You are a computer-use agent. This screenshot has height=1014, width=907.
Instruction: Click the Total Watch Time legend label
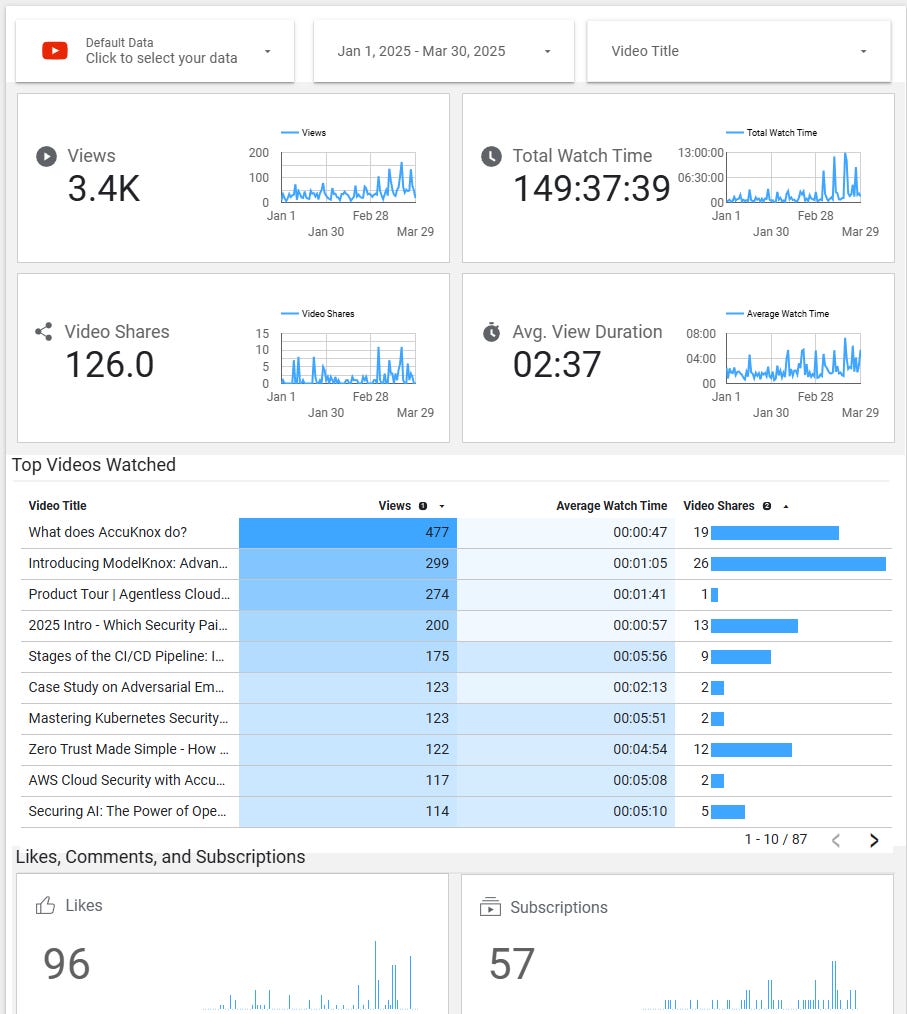click(782, 133)
